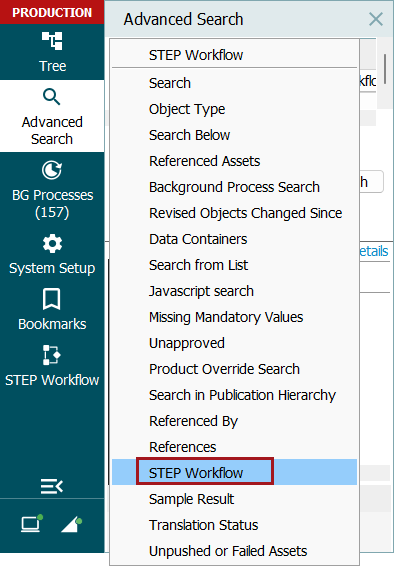Open the Tree navigation icon
396x566 pixels.
tap(52, 40)
